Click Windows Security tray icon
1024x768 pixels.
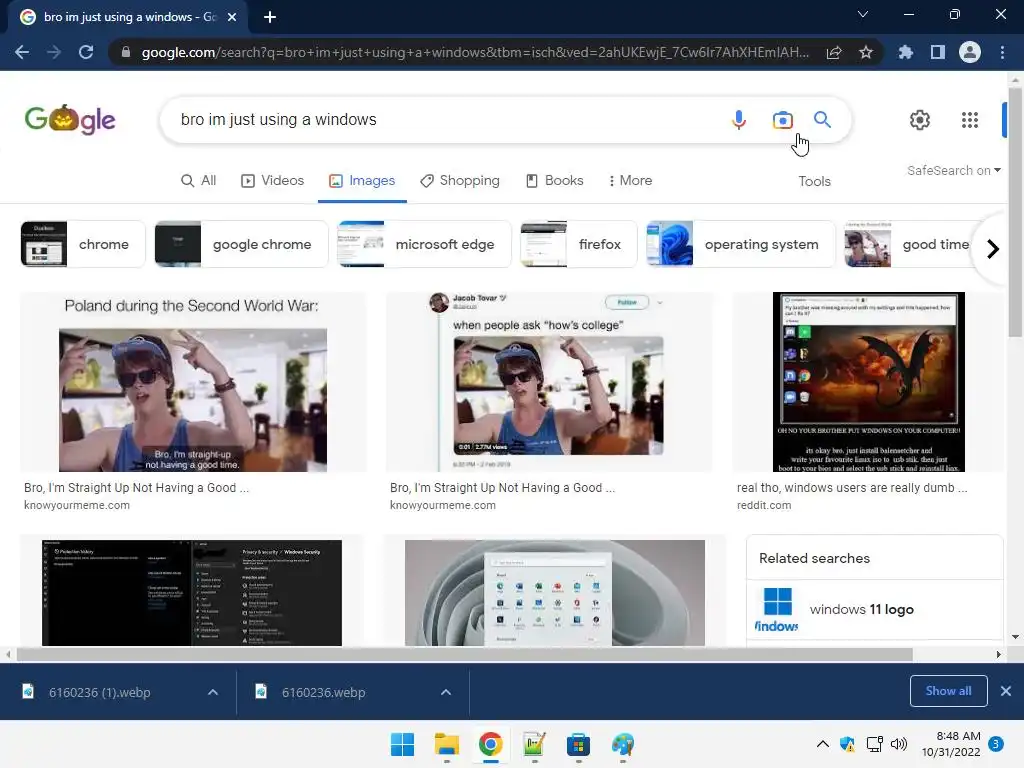848,744
